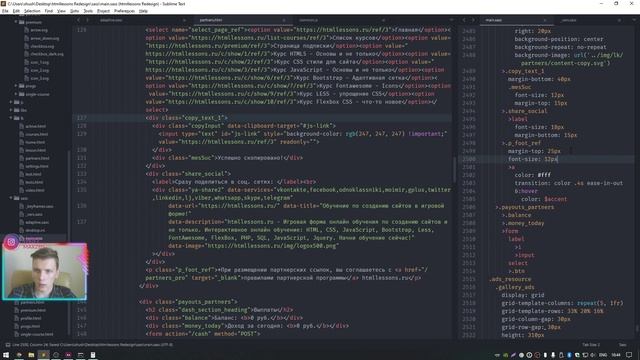Open profile.html from the sidebar
The width and height of the screenshot is (640, 360).
pos(31,318)
